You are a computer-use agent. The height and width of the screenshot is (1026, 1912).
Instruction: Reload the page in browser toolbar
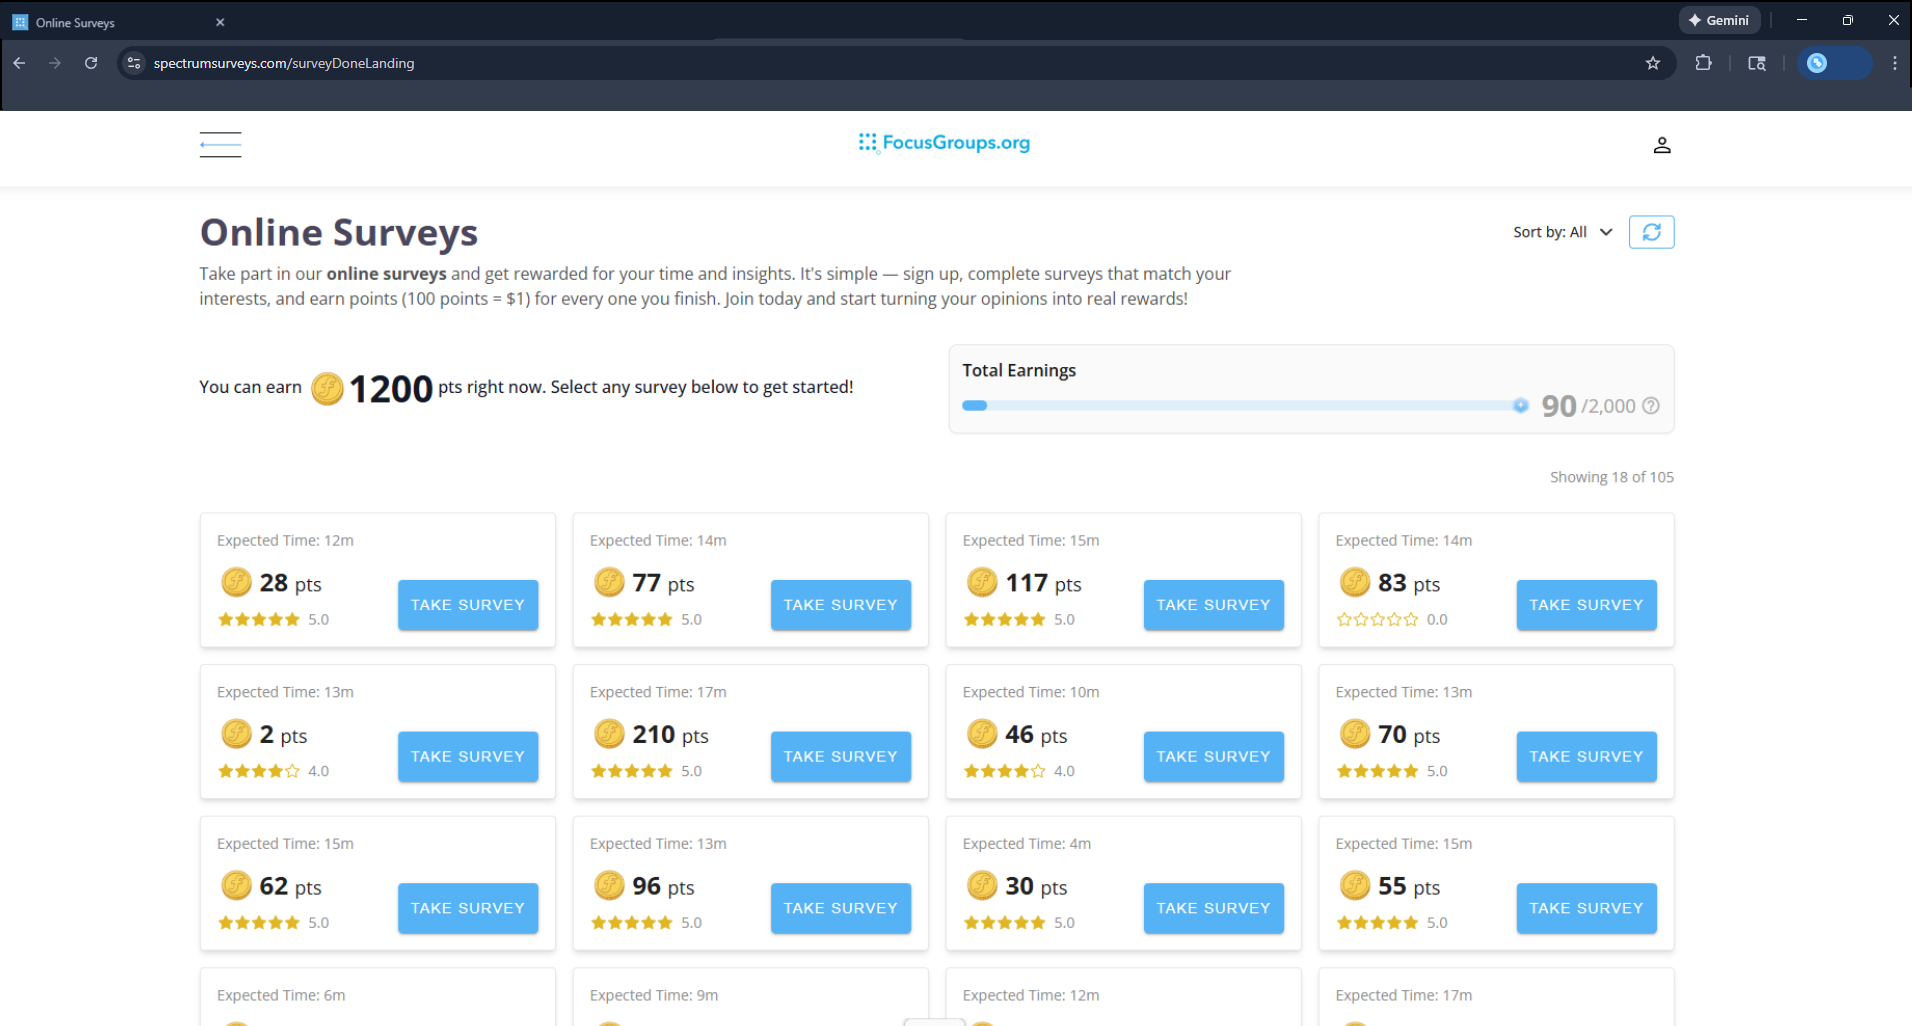[91, 63]
